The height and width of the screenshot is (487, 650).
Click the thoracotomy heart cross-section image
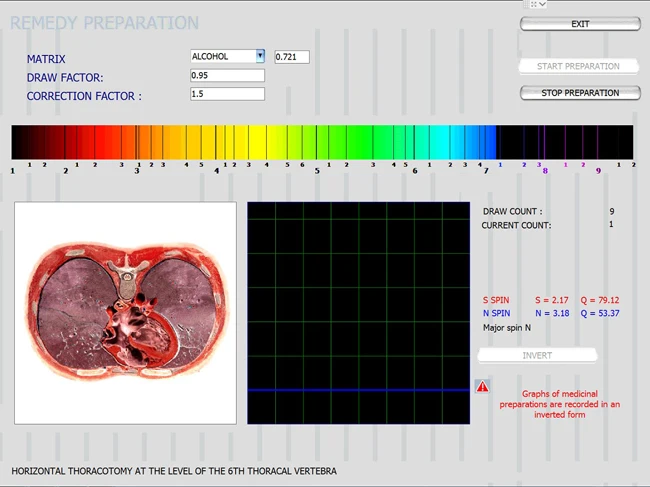coord(126,313)
